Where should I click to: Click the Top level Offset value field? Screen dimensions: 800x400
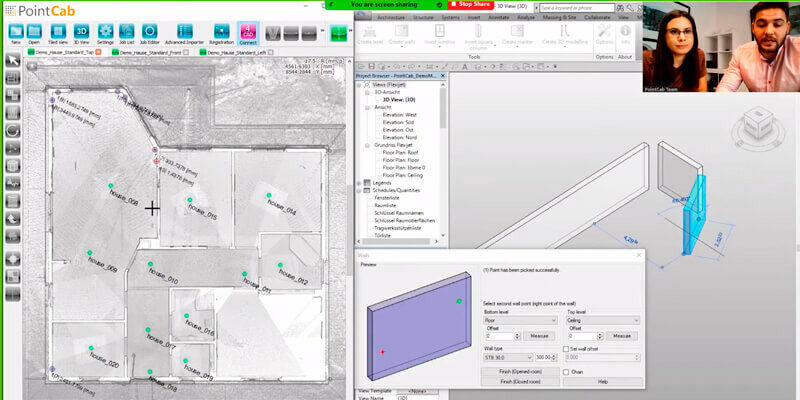pyautogui.click(x=581, y=336)
